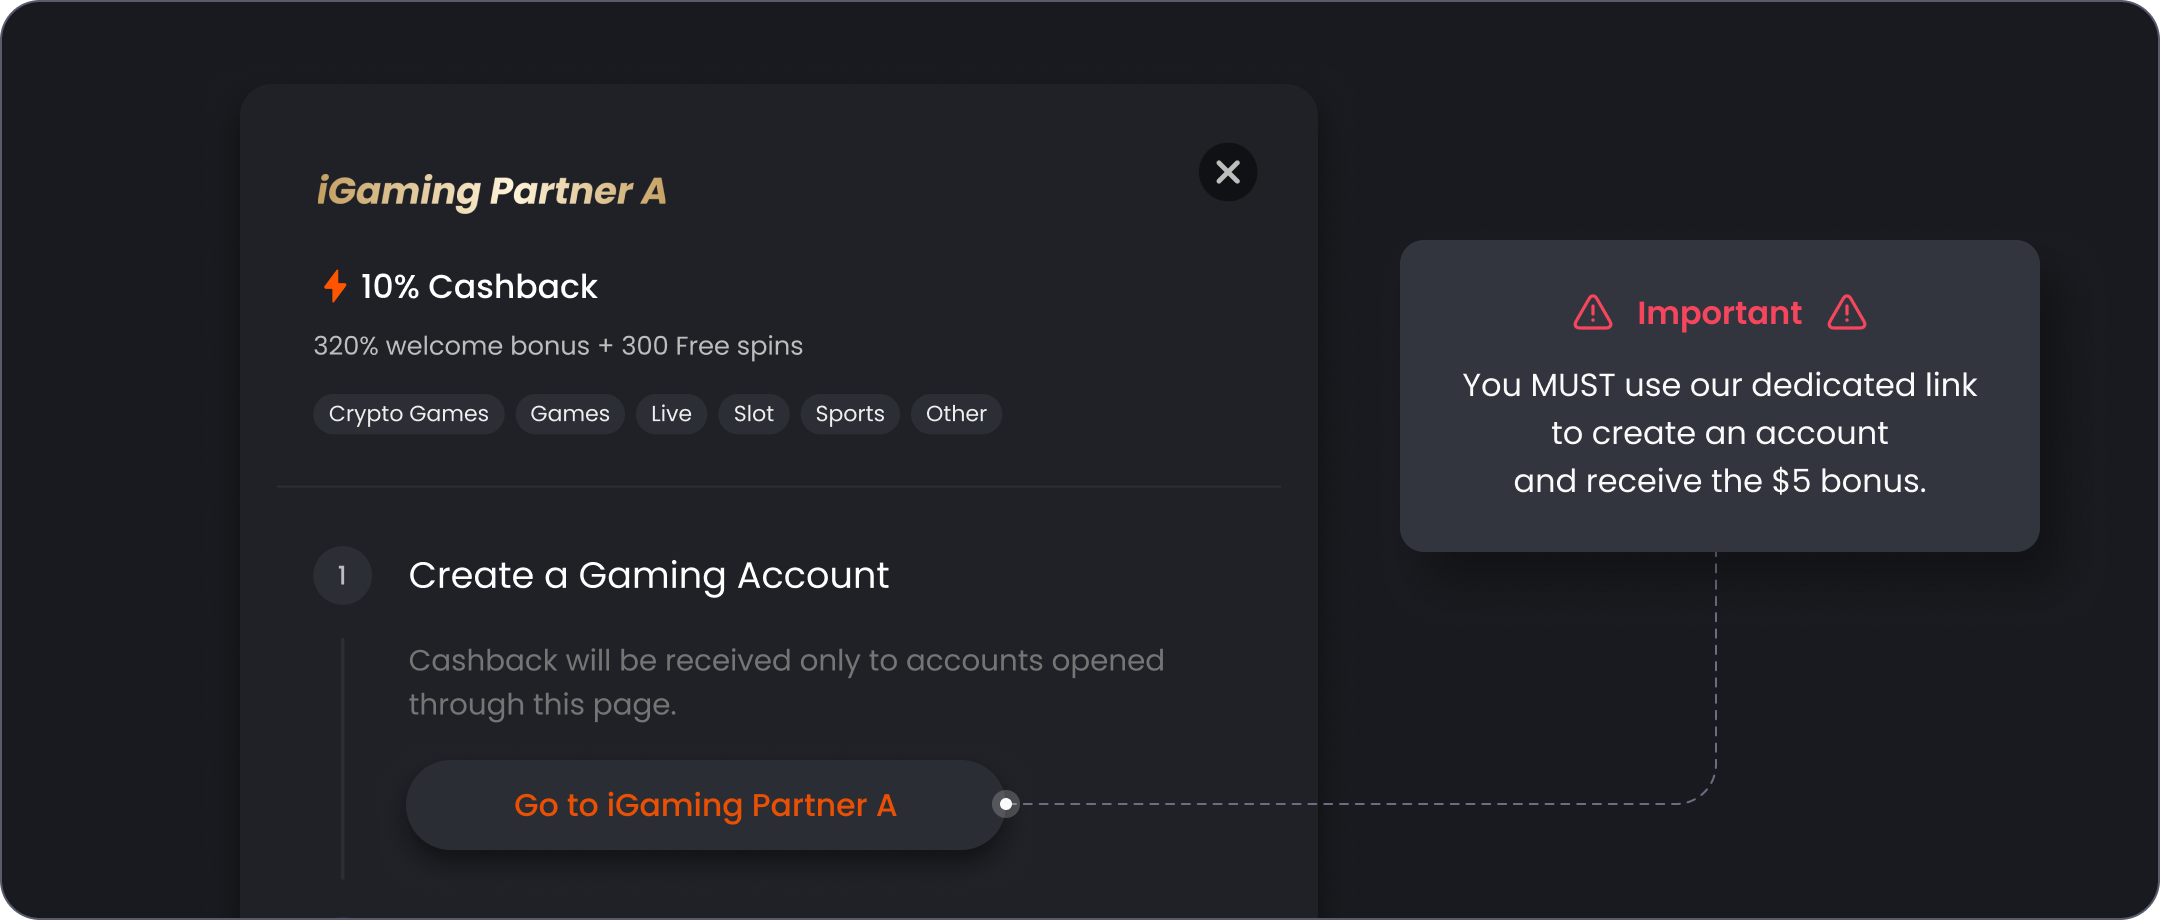Click the iGaming Partner A gold title
Image resolution: width=2160 pixels, height=920 pixels.
coord(491,191)
